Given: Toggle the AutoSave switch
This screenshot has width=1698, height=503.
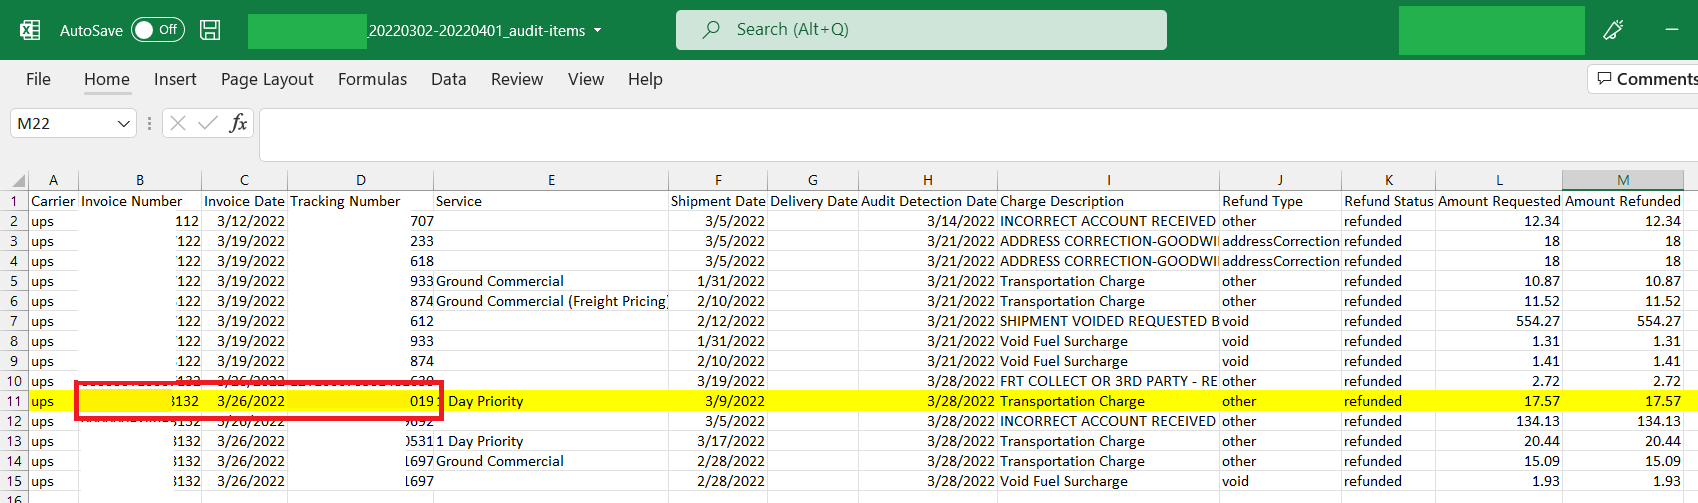Looking at the screenshot, I should coord(157,30).
